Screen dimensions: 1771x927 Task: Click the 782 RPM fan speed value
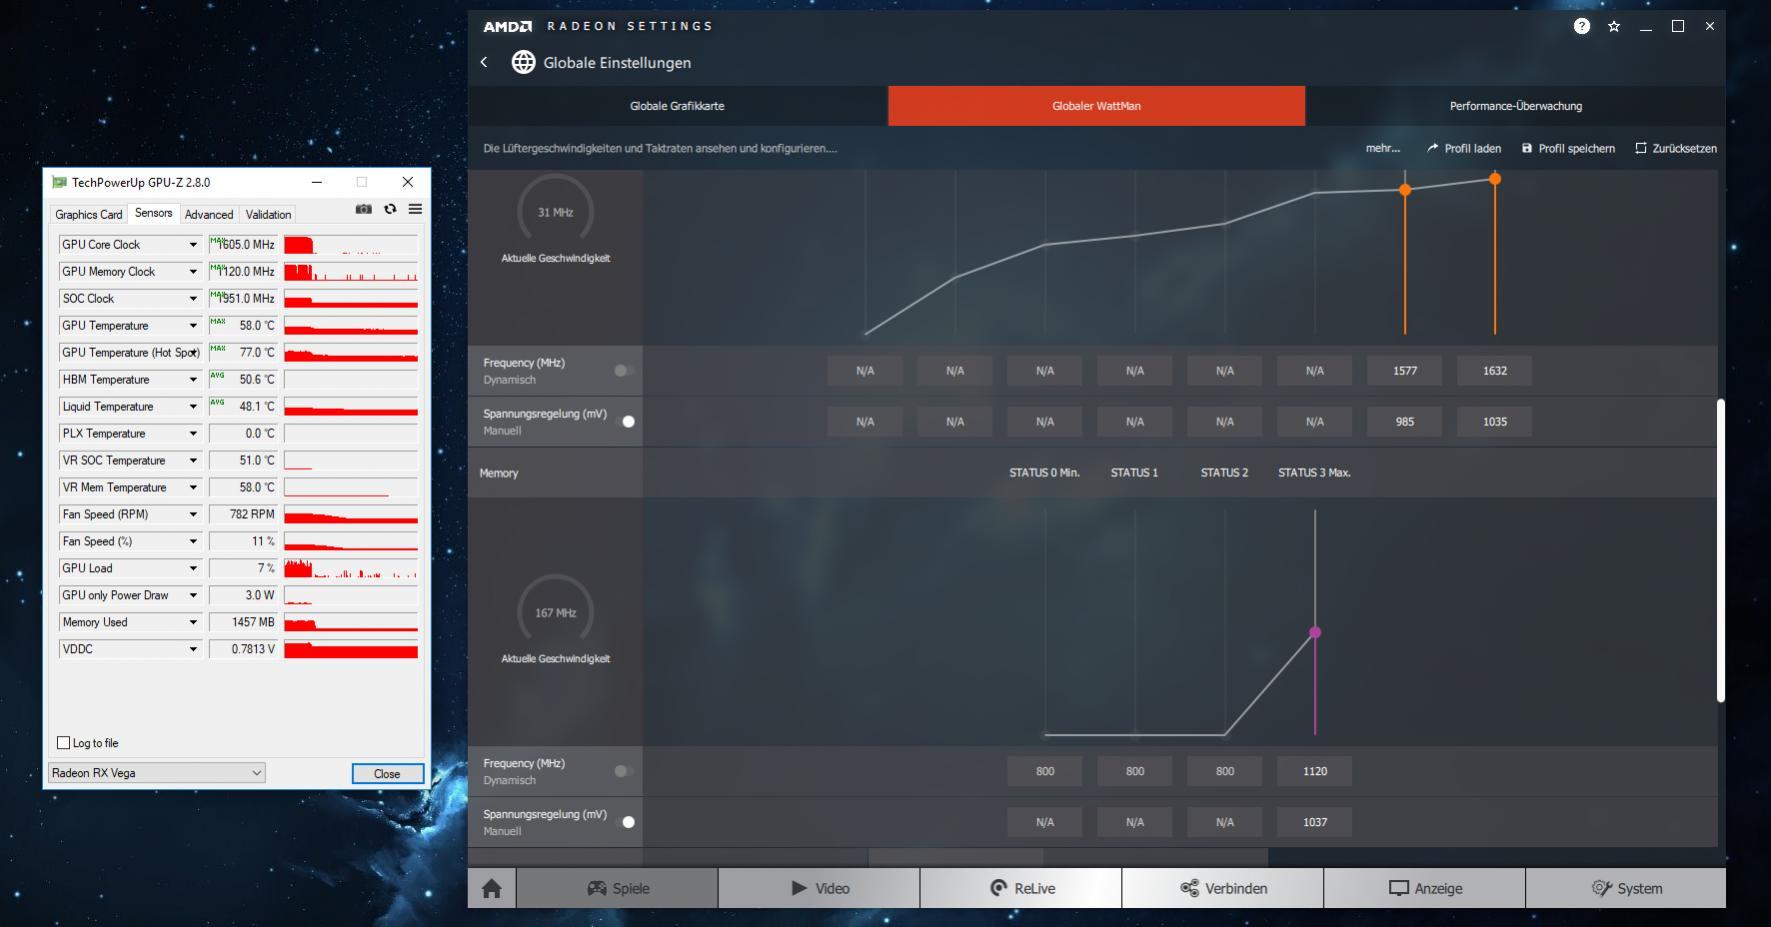point(243,514)
